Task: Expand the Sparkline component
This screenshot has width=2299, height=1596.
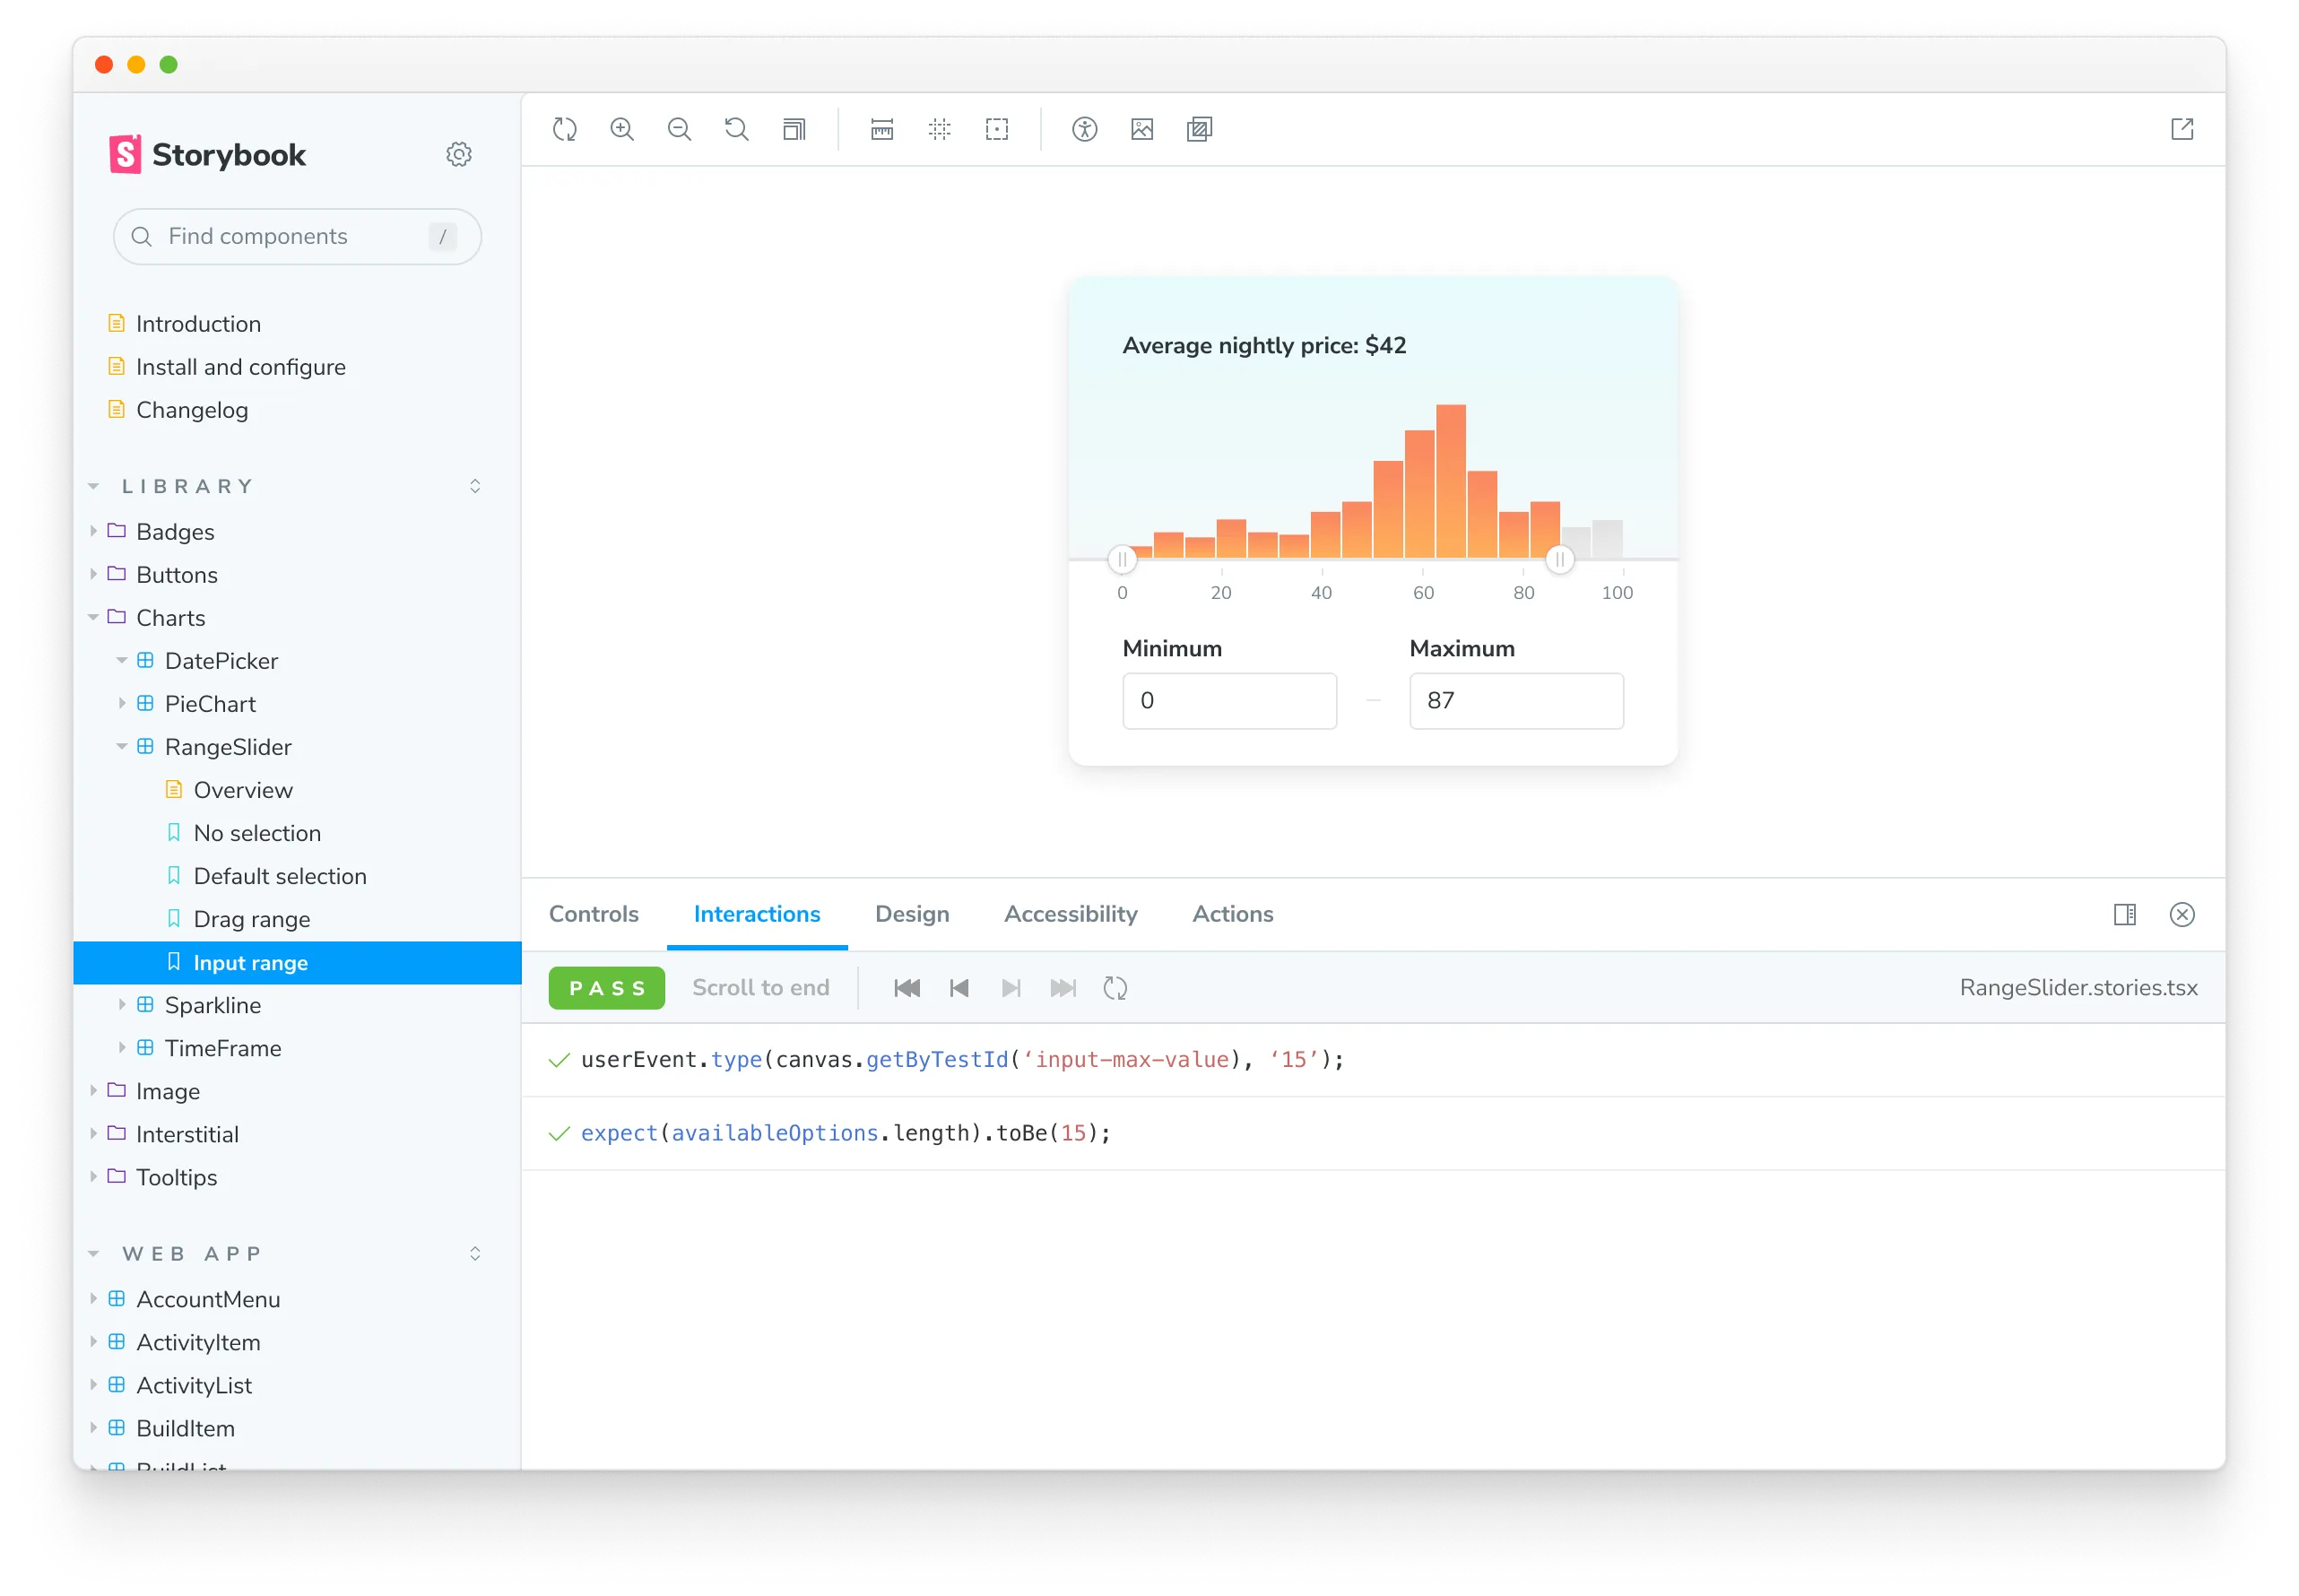Action: 122,1004
